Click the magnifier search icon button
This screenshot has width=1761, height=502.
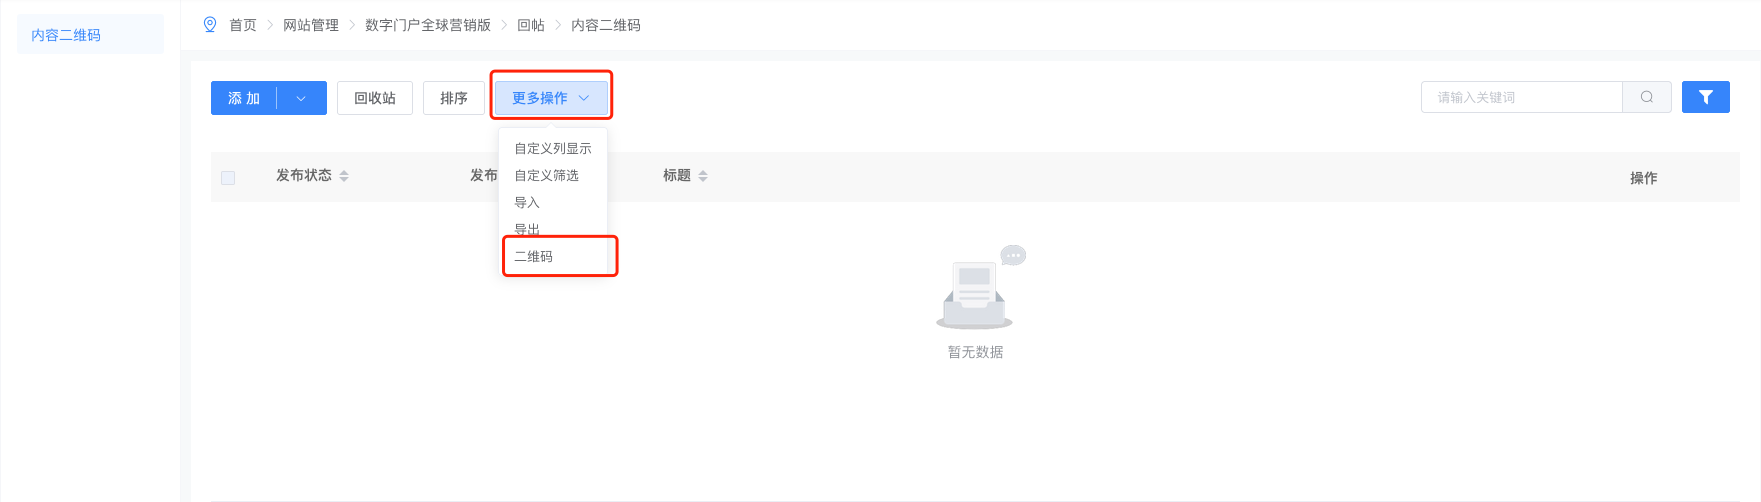[x=1647, y=97]
